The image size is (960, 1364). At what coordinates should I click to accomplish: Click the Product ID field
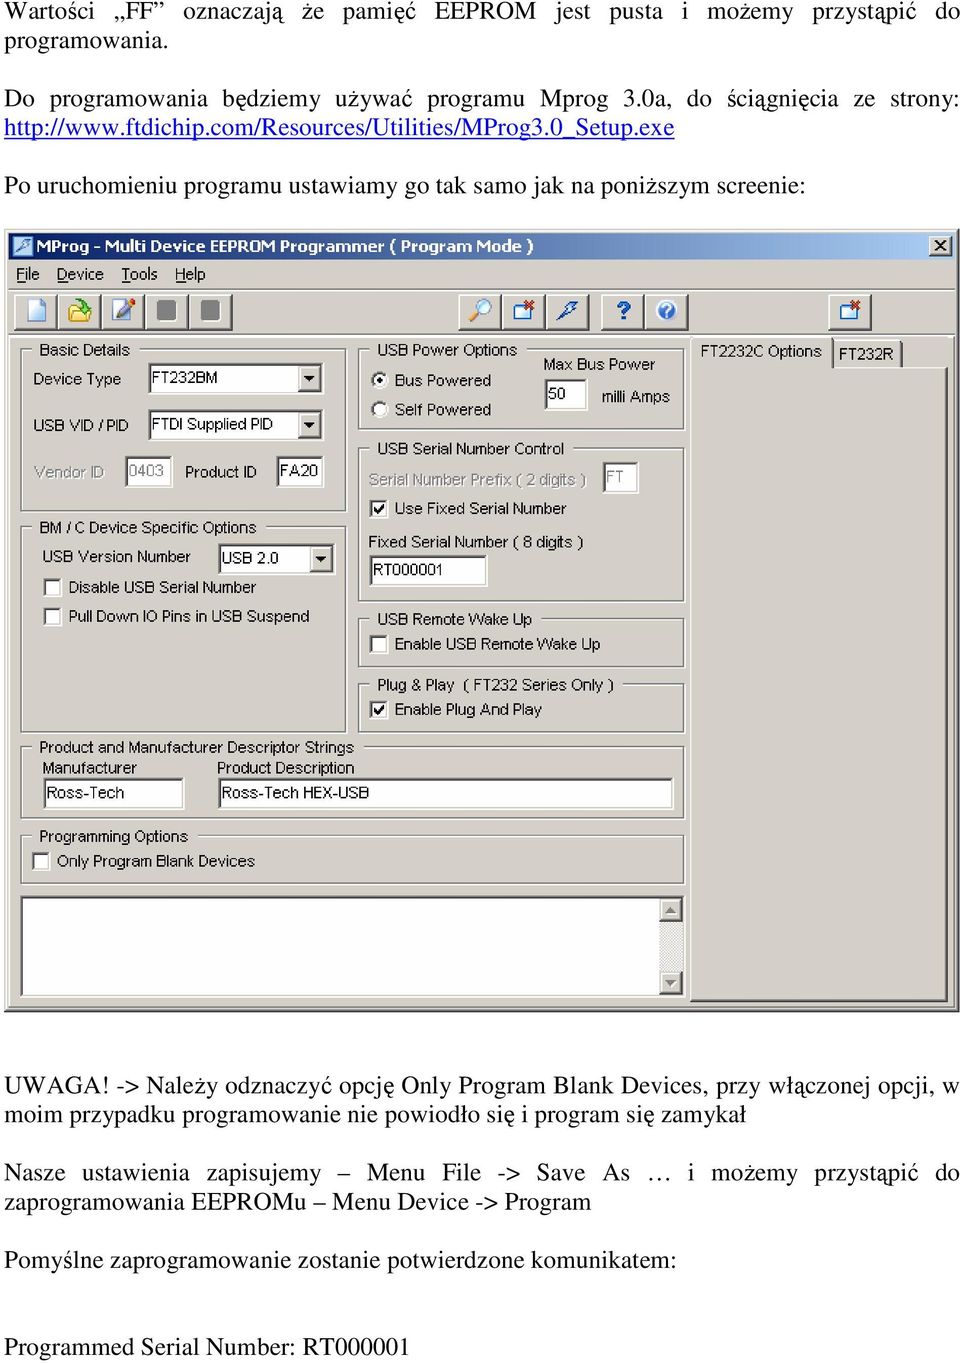point(299,471)
